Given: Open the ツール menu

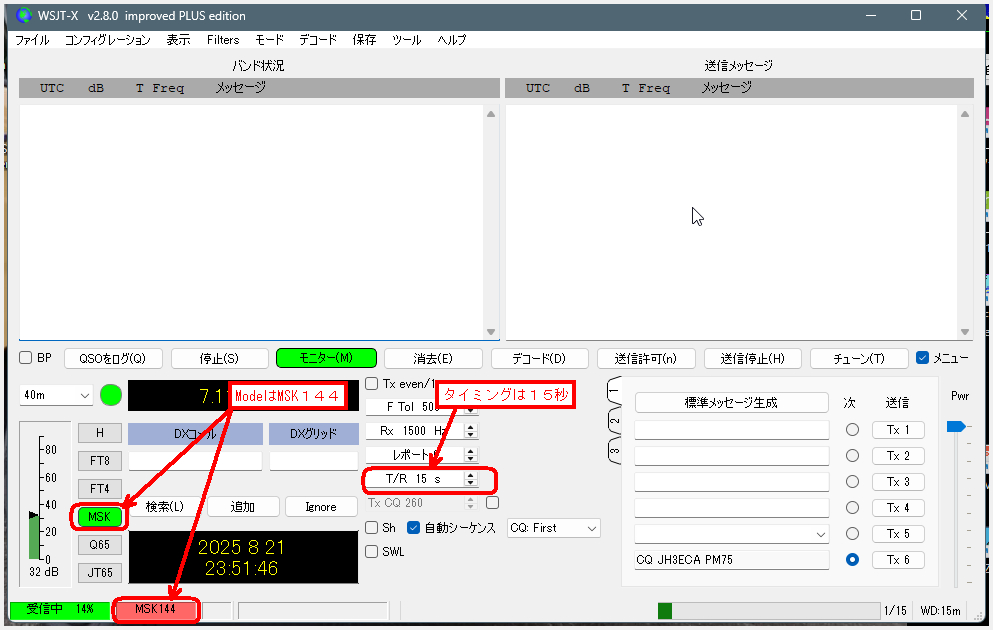Looking at the screenshot, I should pos(406,40).
